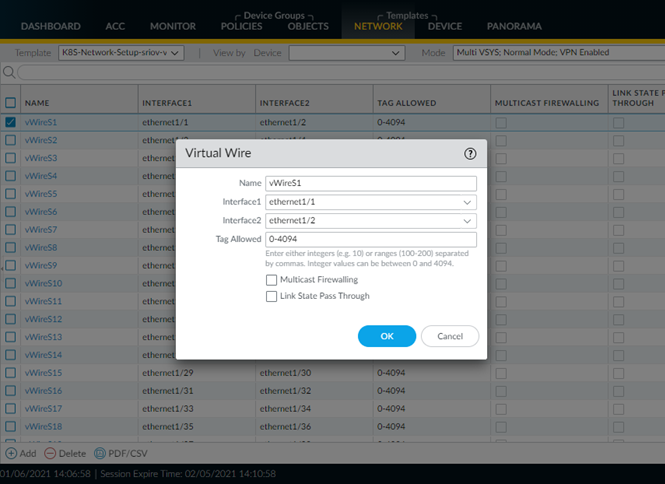
Task: Click the search magnifier icon
Action: coord(9,72)
